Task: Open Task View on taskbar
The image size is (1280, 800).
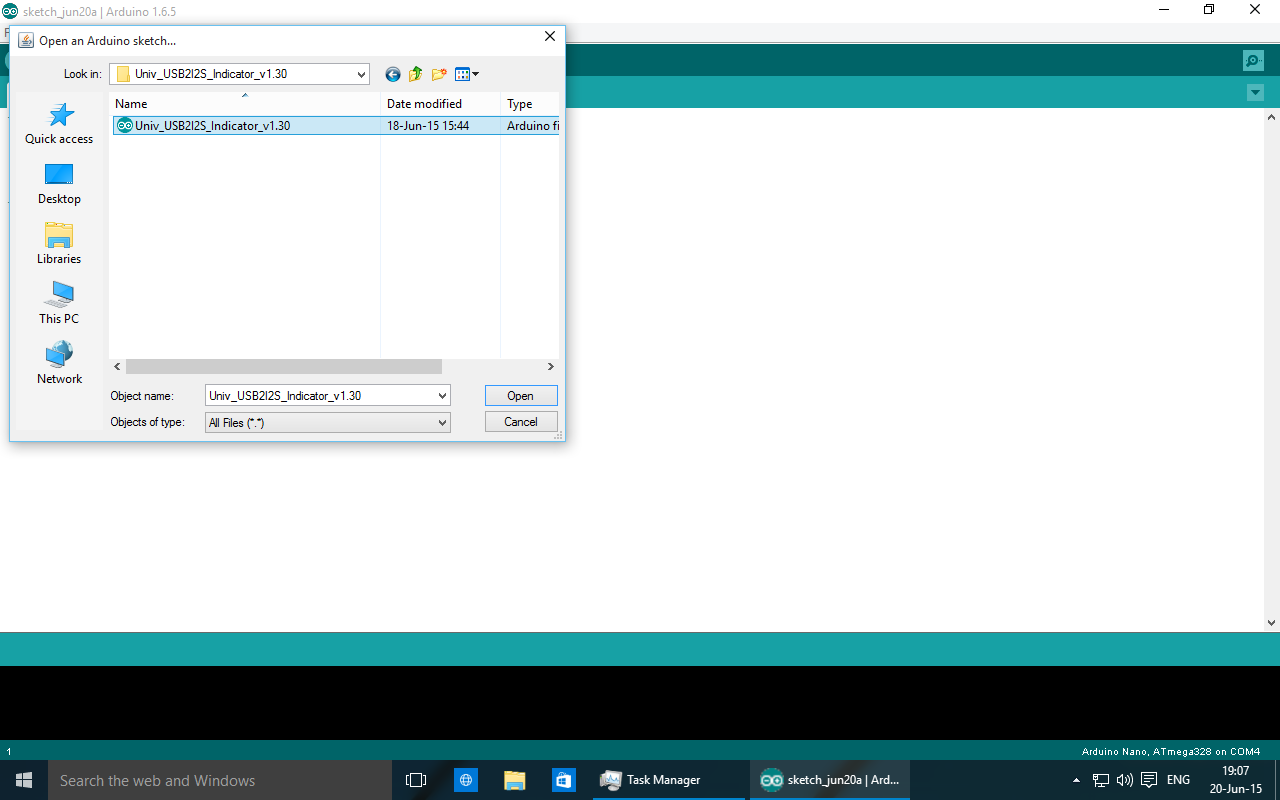Action: (416, 780)
